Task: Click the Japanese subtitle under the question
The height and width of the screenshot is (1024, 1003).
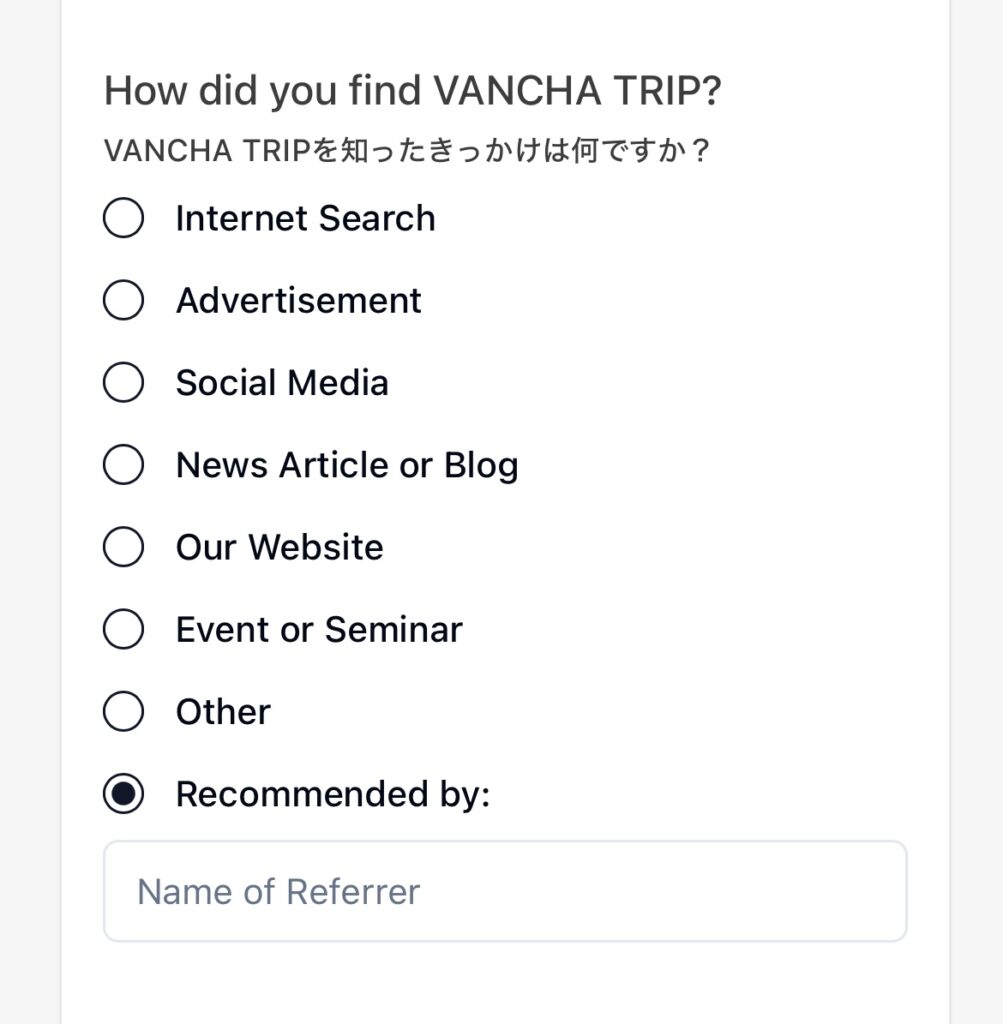Action: pyautogui.click(x=406, y=152)
